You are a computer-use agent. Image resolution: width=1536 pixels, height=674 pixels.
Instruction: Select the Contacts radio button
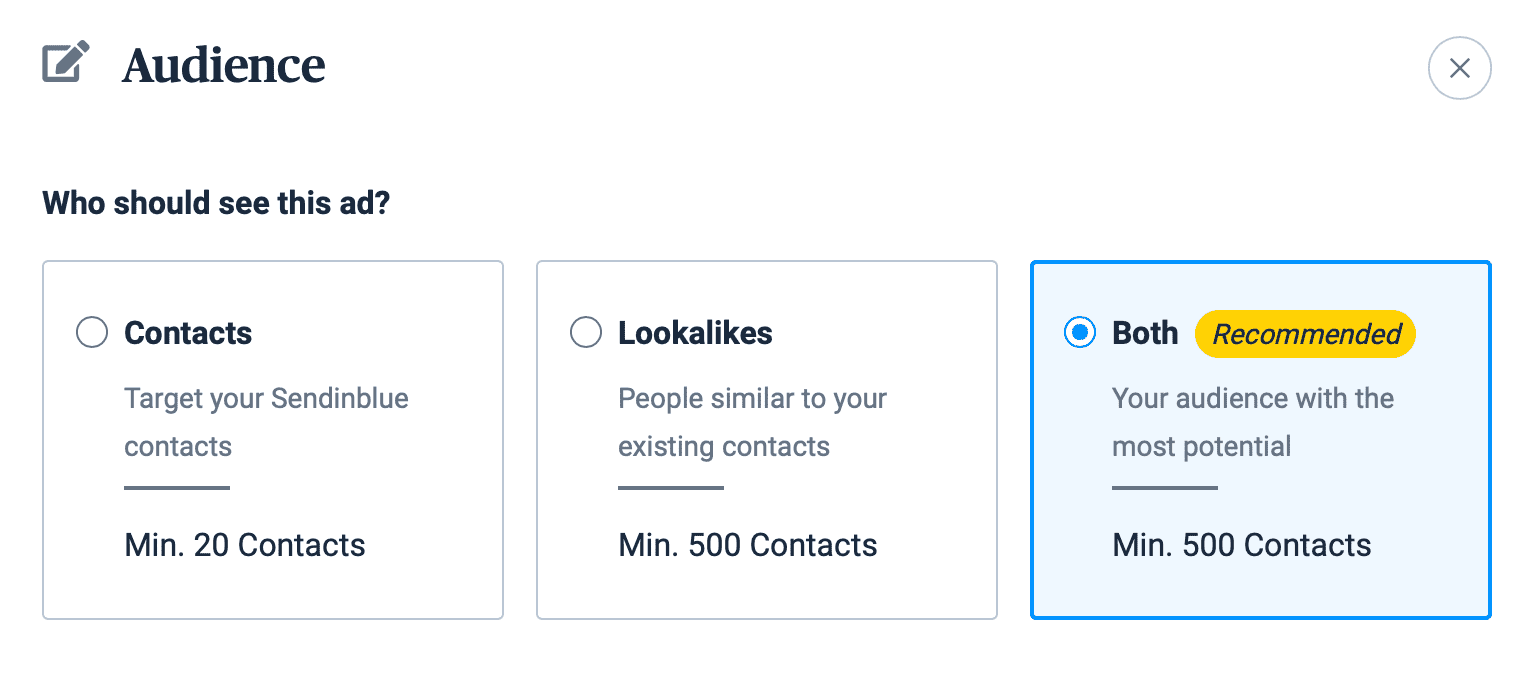tap(92, 332)
